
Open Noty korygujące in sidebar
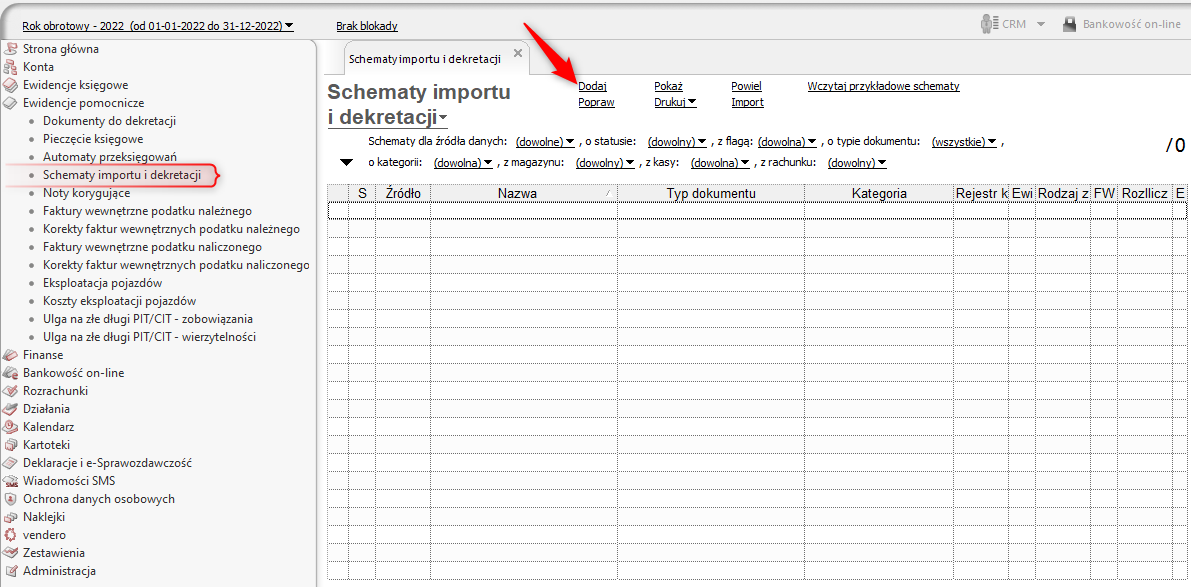(x=87, y=193)
